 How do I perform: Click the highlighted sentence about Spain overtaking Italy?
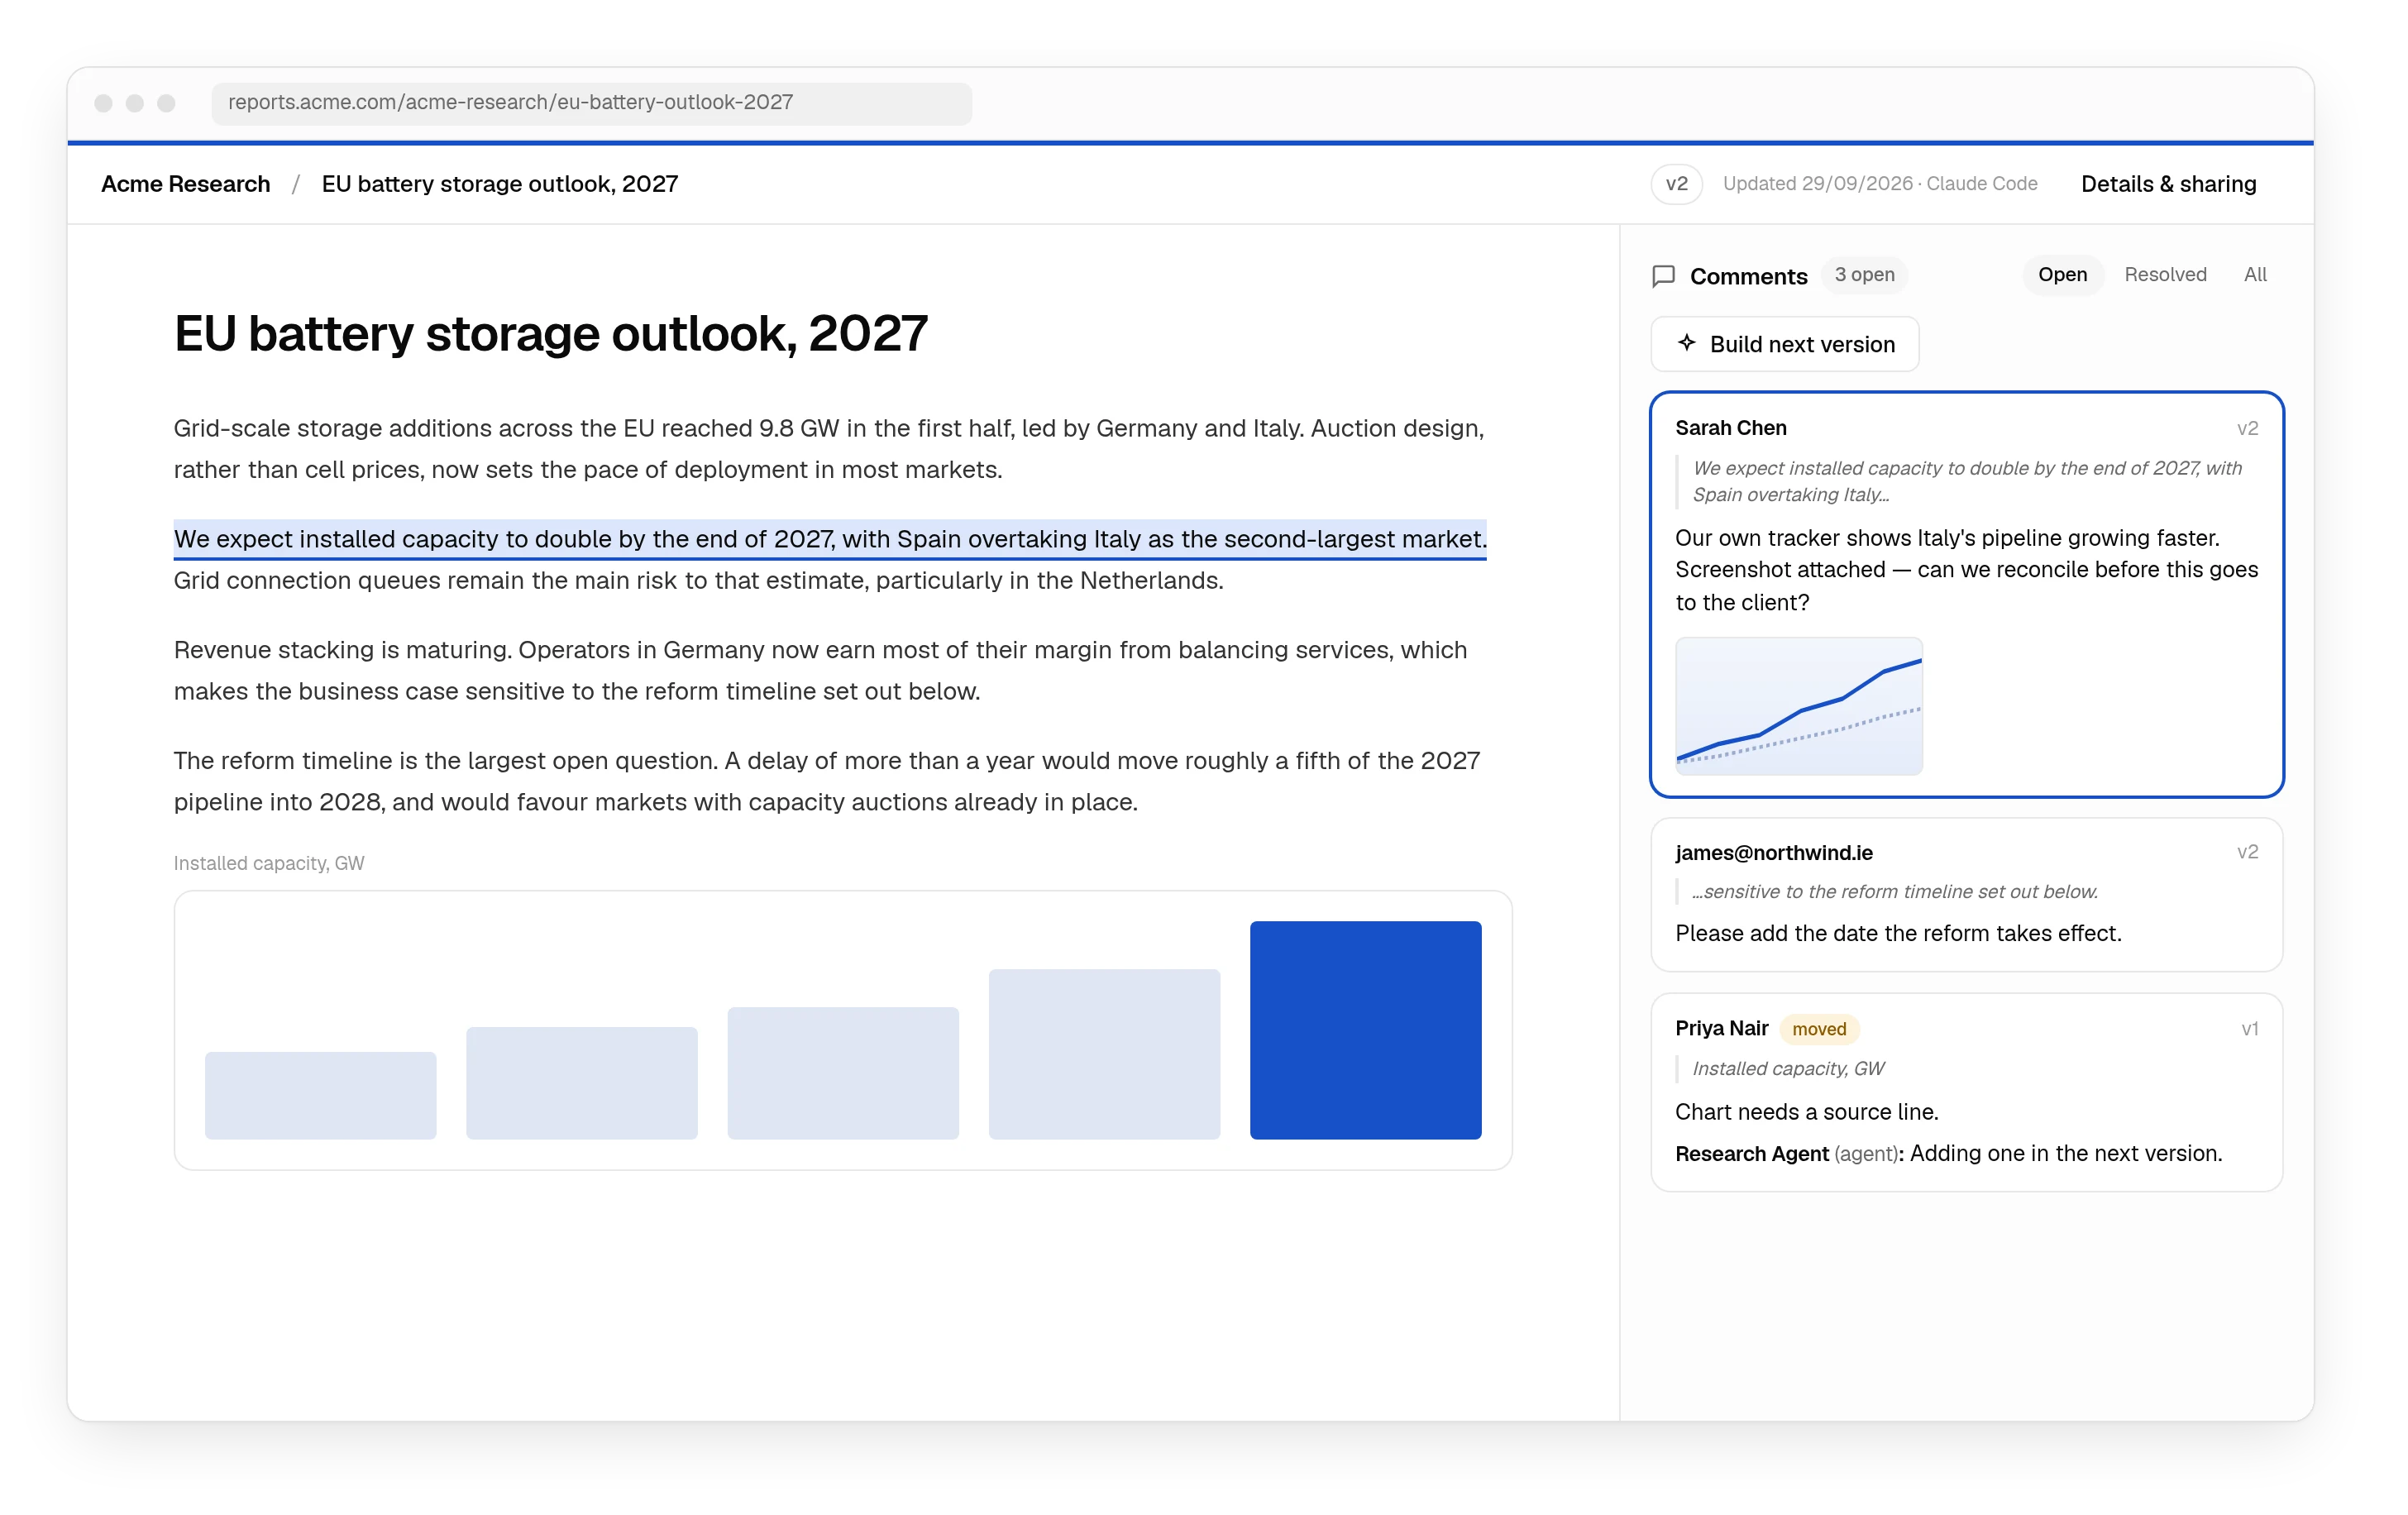click(x=830, y=539)
